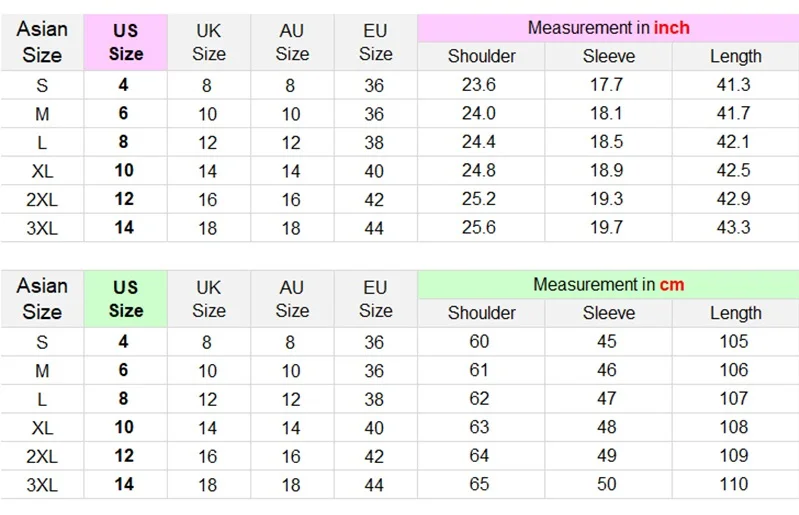The width and height of the screenshot is (799, 515).
Task: Select shoulder value 23.6 for size S
Action: [x=479, y=85]
